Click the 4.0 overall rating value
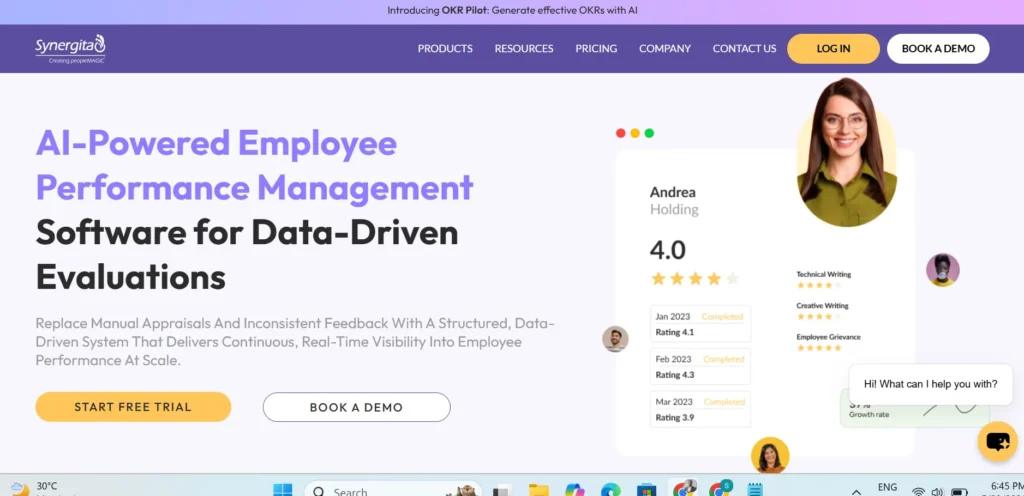 (x=667, y=250)
